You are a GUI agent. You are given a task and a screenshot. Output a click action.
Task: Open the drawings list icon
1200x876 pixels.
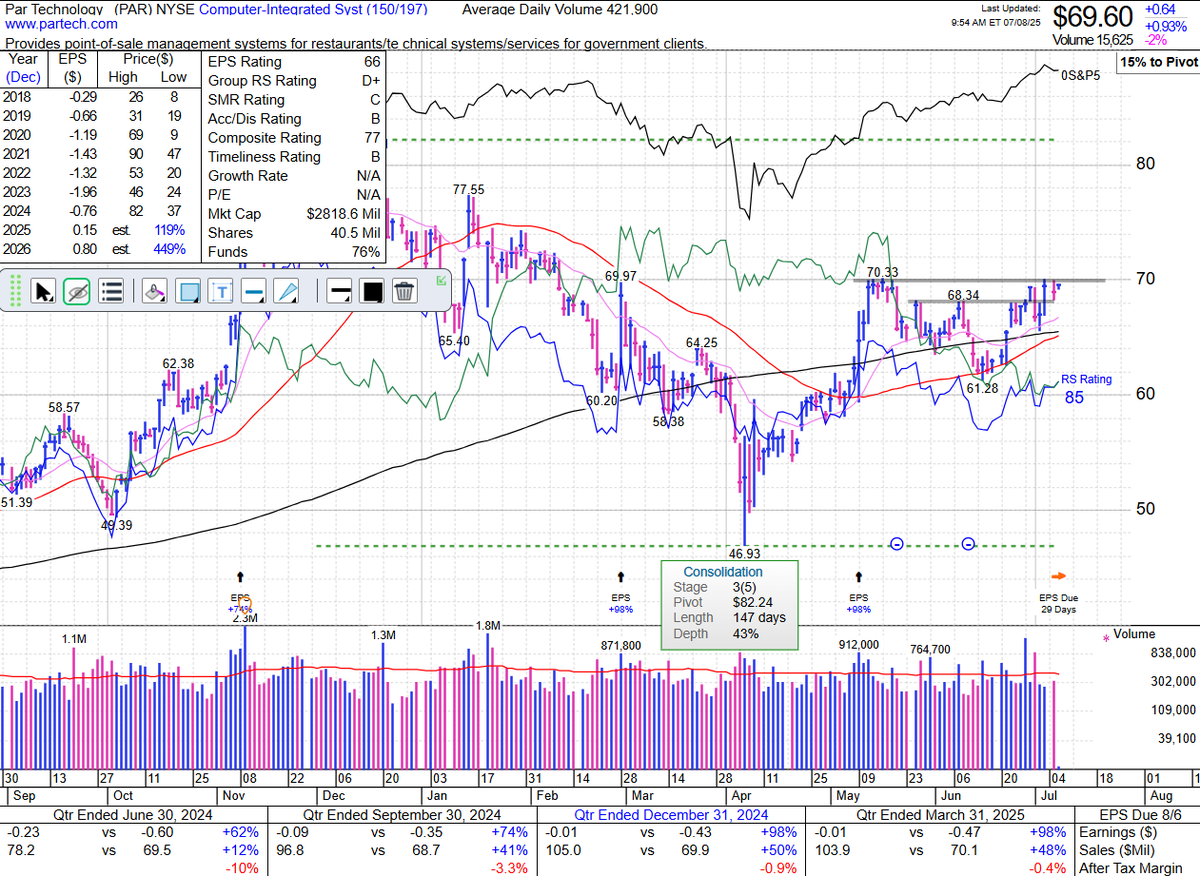point(111,291)
